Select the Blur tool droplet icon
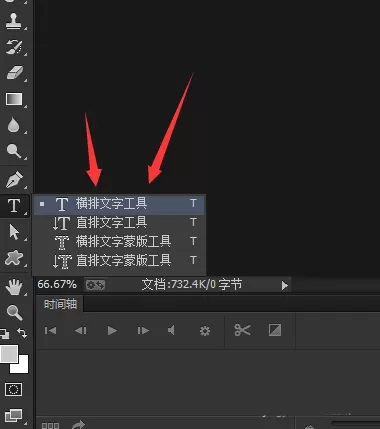Viewport: 380px width, 429px height. (x=13, y=125)
